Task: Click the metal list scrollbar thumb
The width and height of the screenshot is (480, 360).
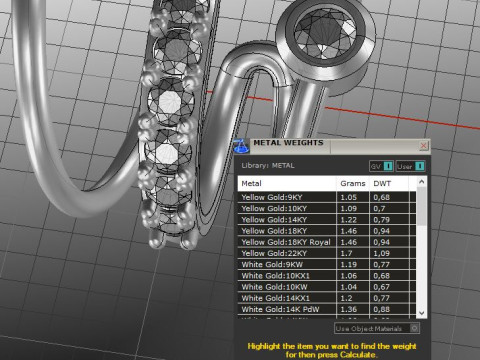Action: click(421, 206)
